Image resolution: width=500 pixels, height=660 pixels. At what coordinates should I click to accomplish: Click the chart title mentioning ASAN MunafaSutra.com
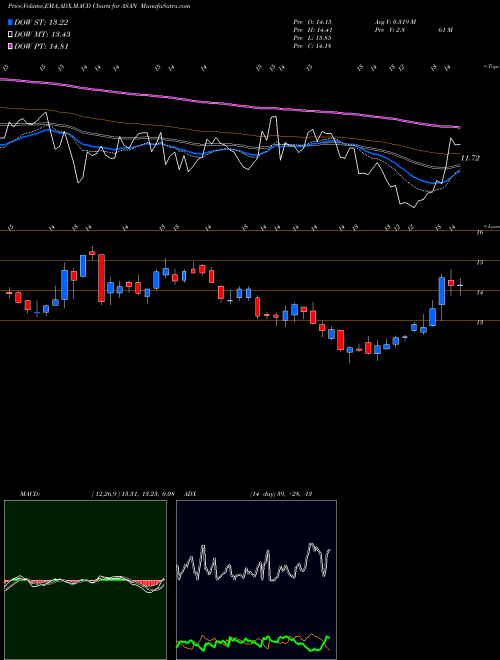pyautogui.click(x=99, y=6)
